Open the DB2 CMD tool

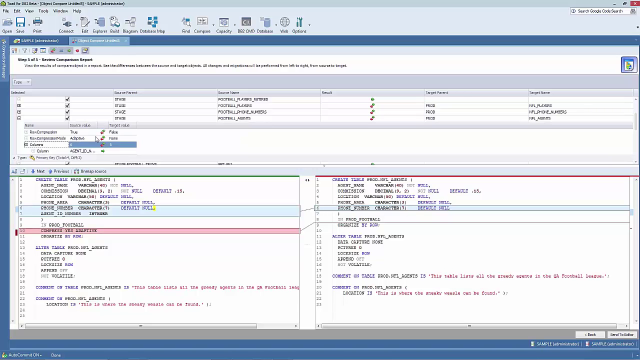point(246,25)
